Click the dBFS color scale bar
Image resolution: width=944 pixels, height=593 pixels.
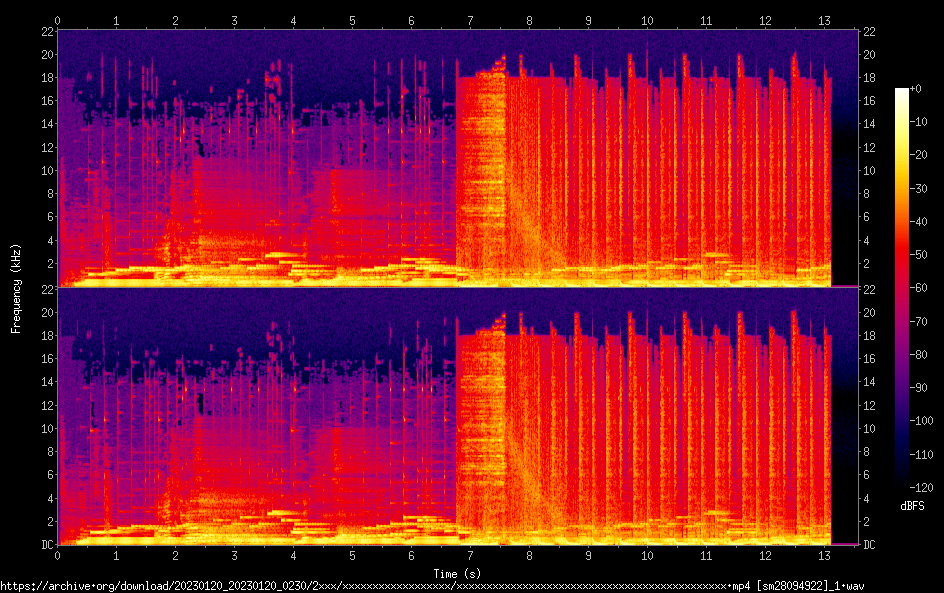pos(902,278)
